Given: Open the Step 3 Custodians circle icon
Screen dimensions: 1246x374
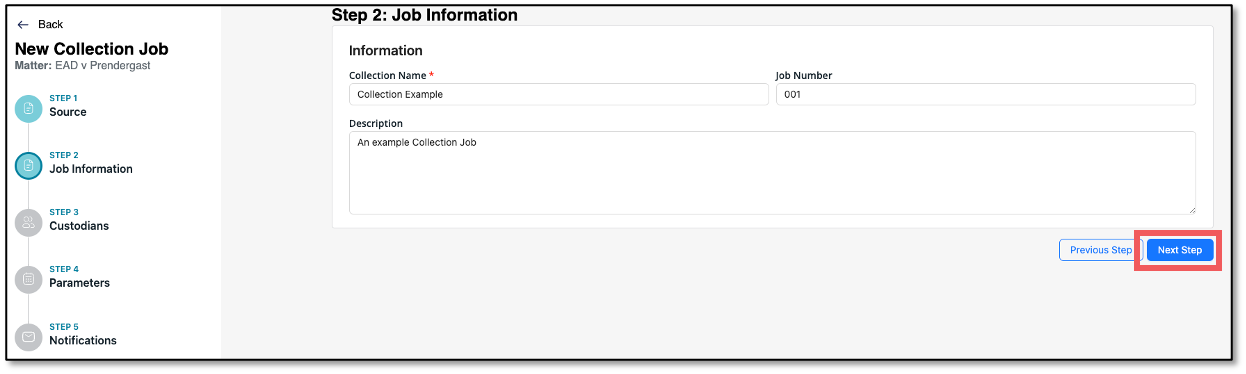Looking at the screenshot, I should click(28, 222).
